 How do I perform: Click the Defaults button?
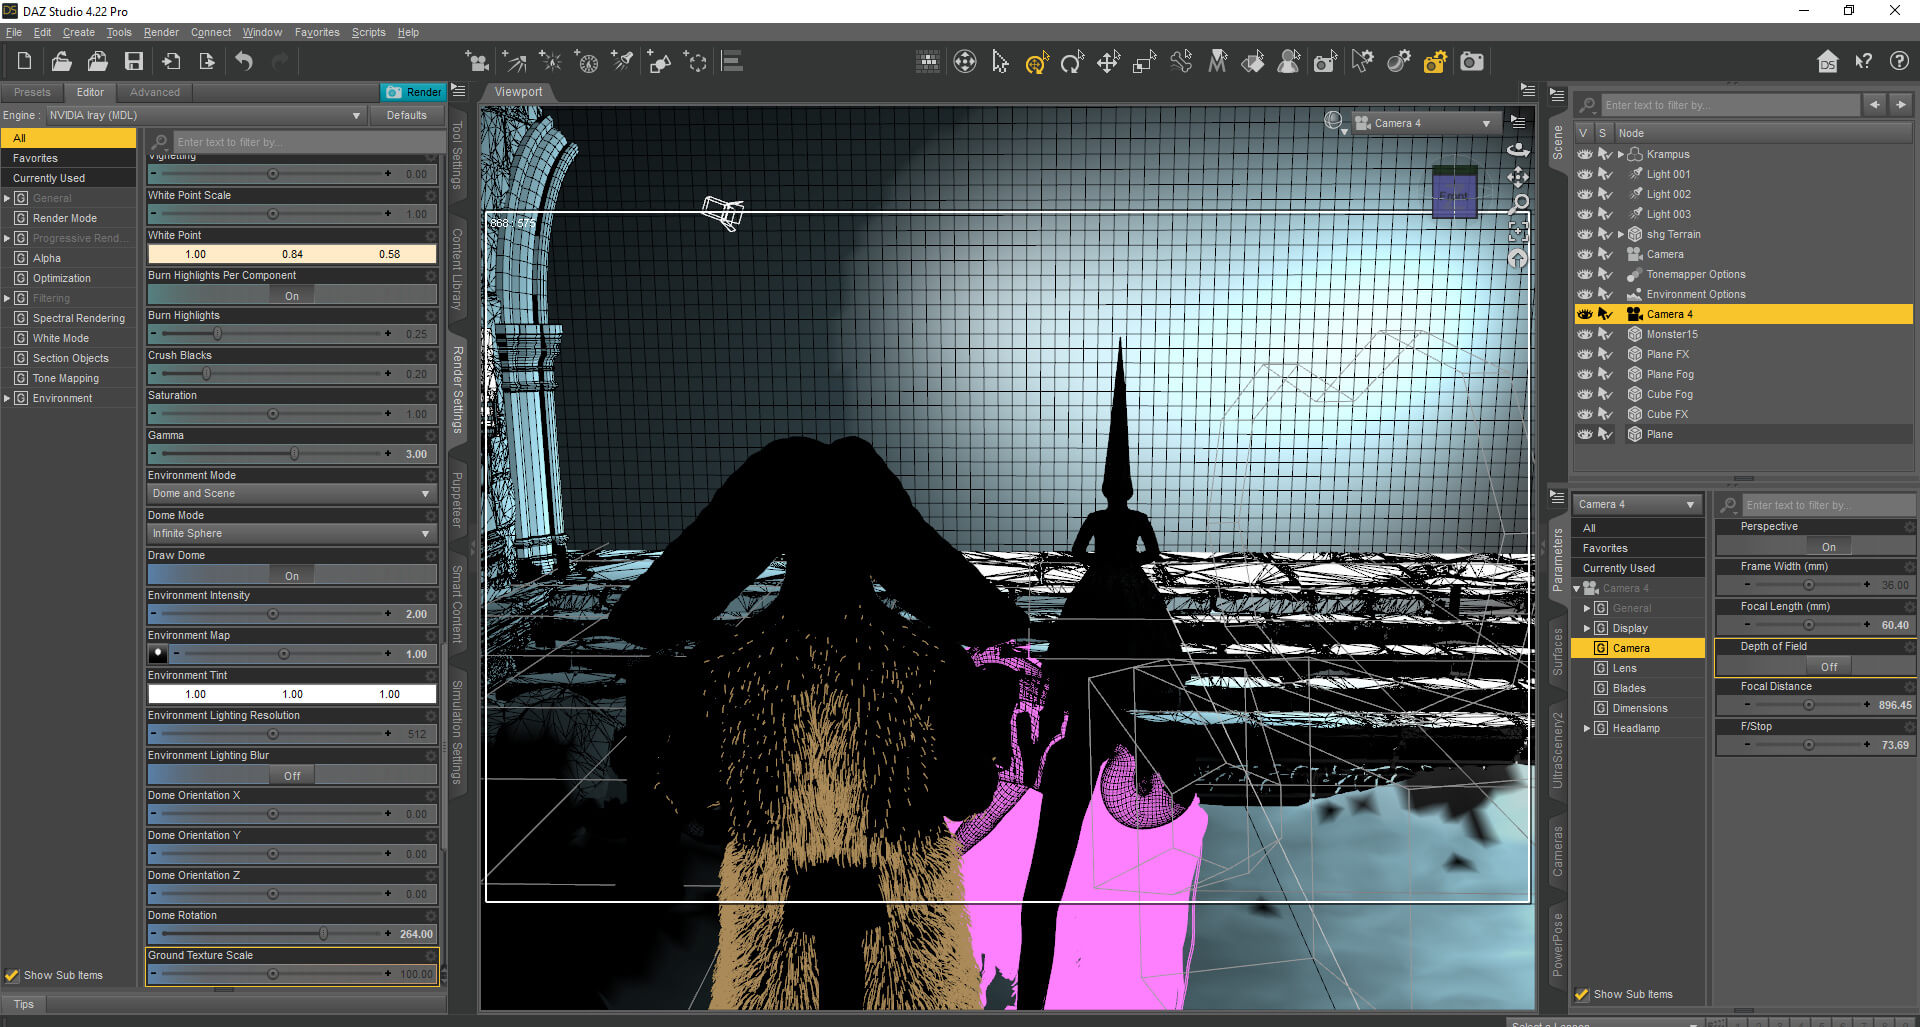pyautogui.click(x=406, y=115)
